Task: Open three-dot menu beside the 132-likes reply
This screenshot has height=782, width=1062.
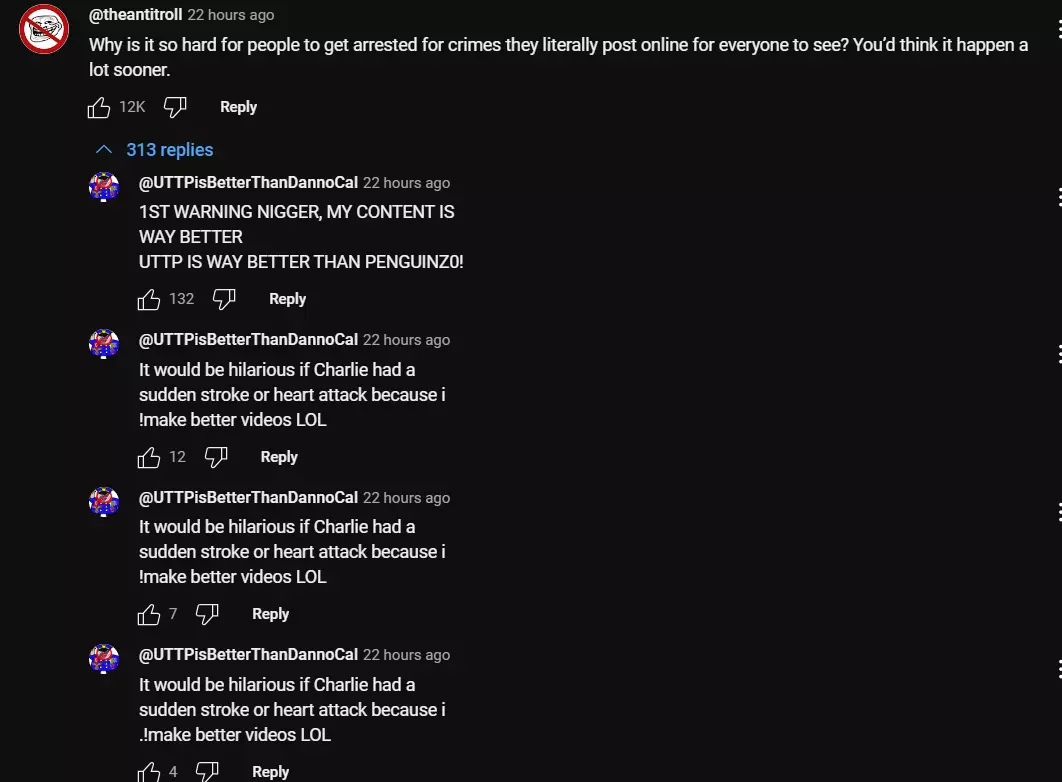Action: [1058, 196]
